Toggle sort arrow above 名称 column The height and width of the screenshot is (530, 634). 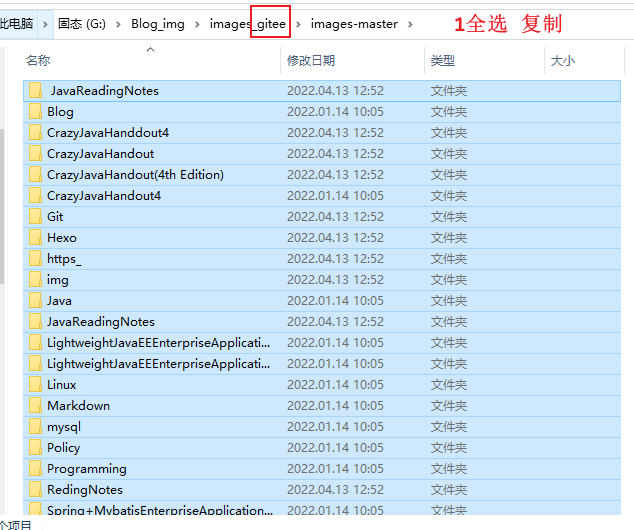[x=150, y=50]
